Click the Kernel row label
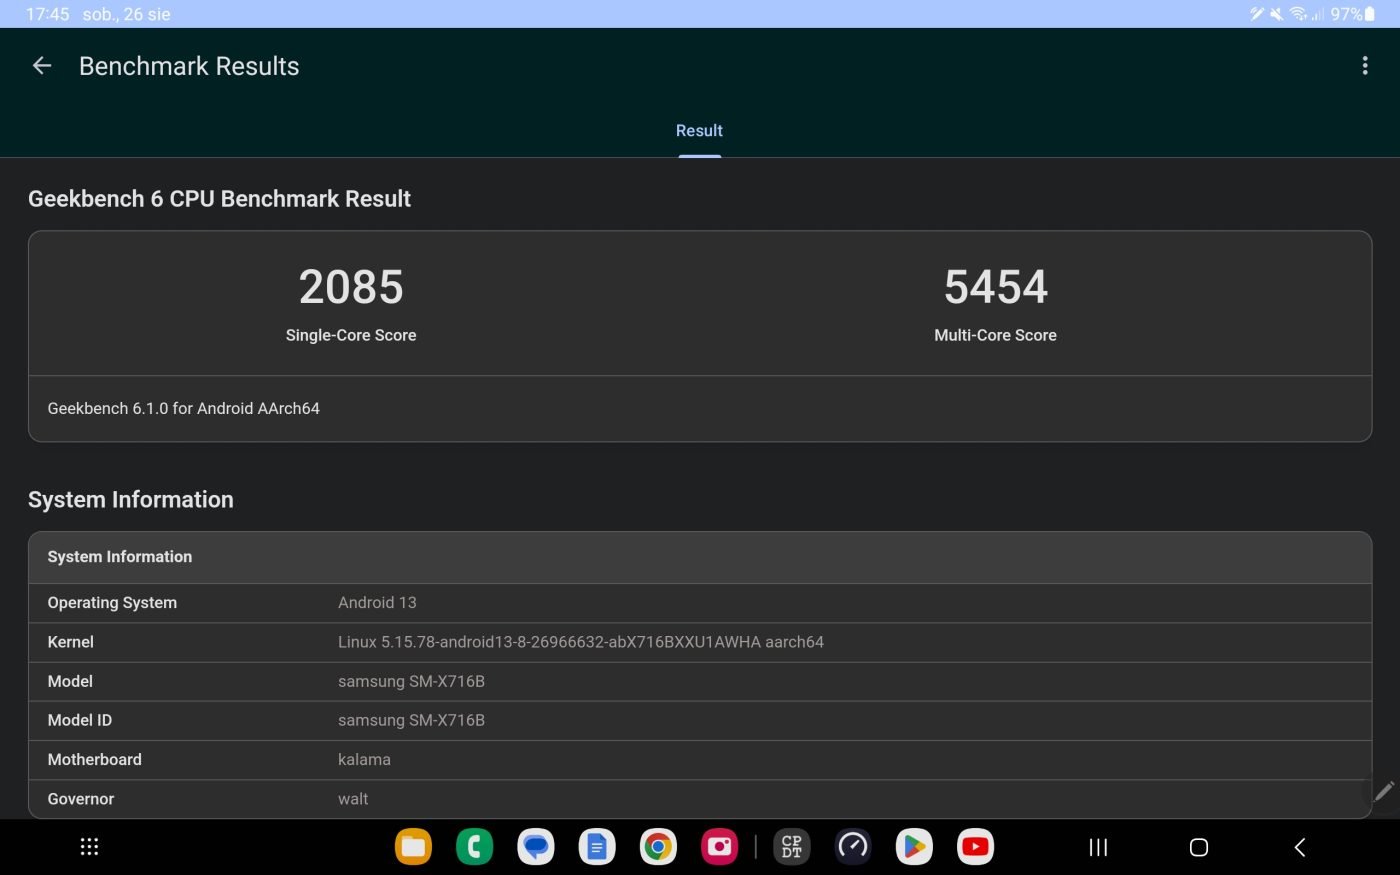 pyautogui.click(x=70, y=642)
